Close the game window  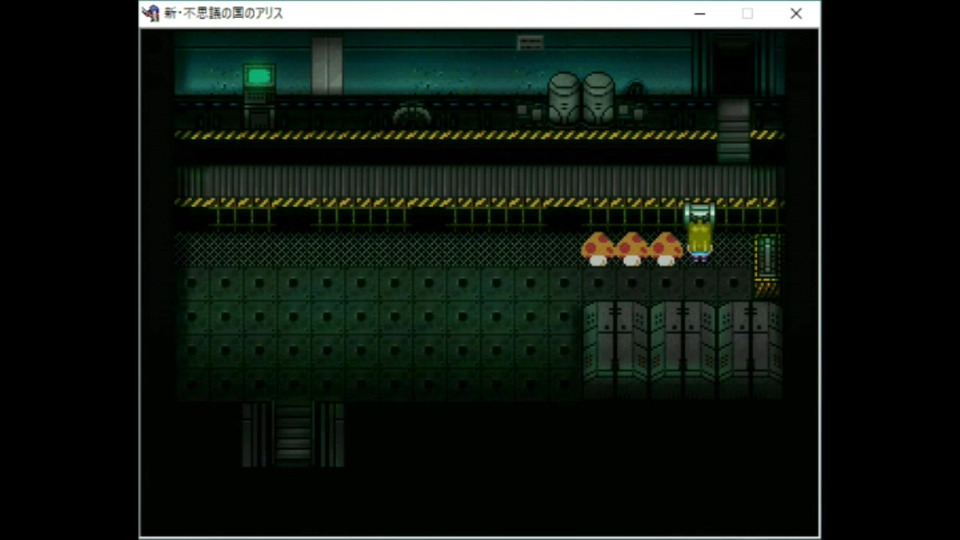[795, 13]
